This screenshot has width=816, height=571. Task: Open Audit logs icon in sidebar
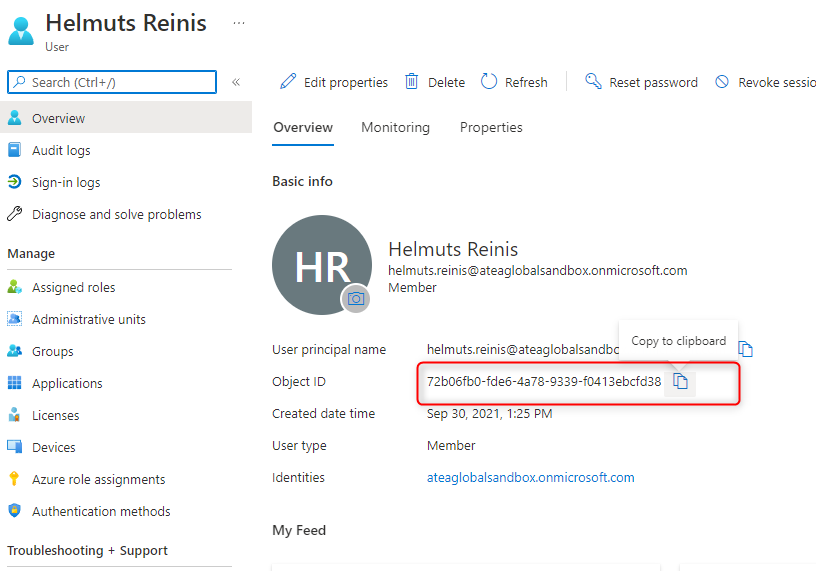[15, 150]
